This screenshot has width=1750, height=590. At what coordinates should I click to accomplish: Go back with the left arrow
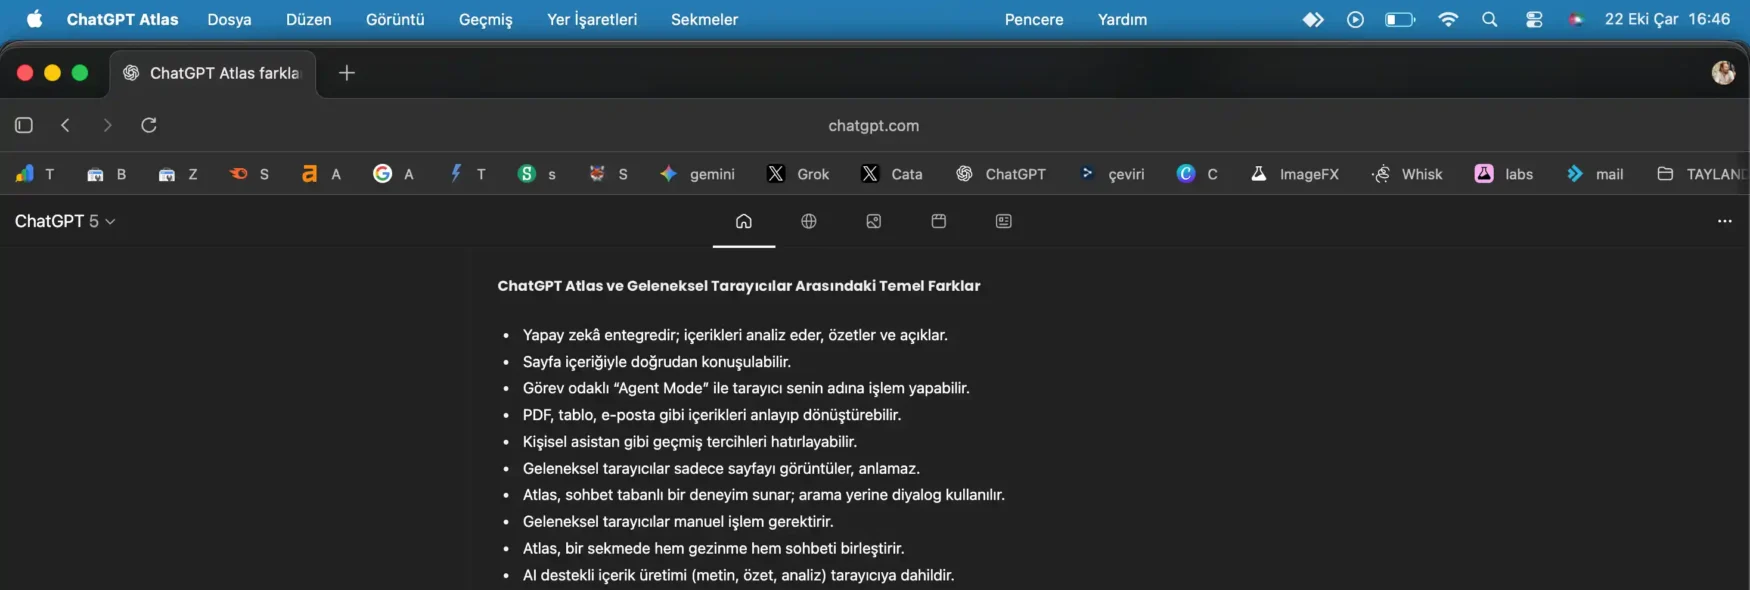[66, 125]
